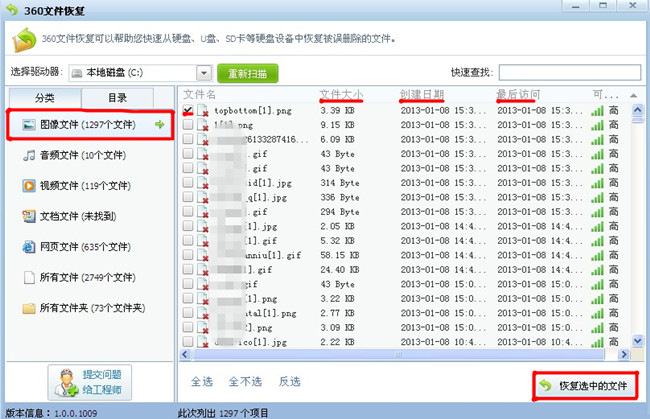
Task: Select the 图像文件 category
Action: [x=90, y=125]
